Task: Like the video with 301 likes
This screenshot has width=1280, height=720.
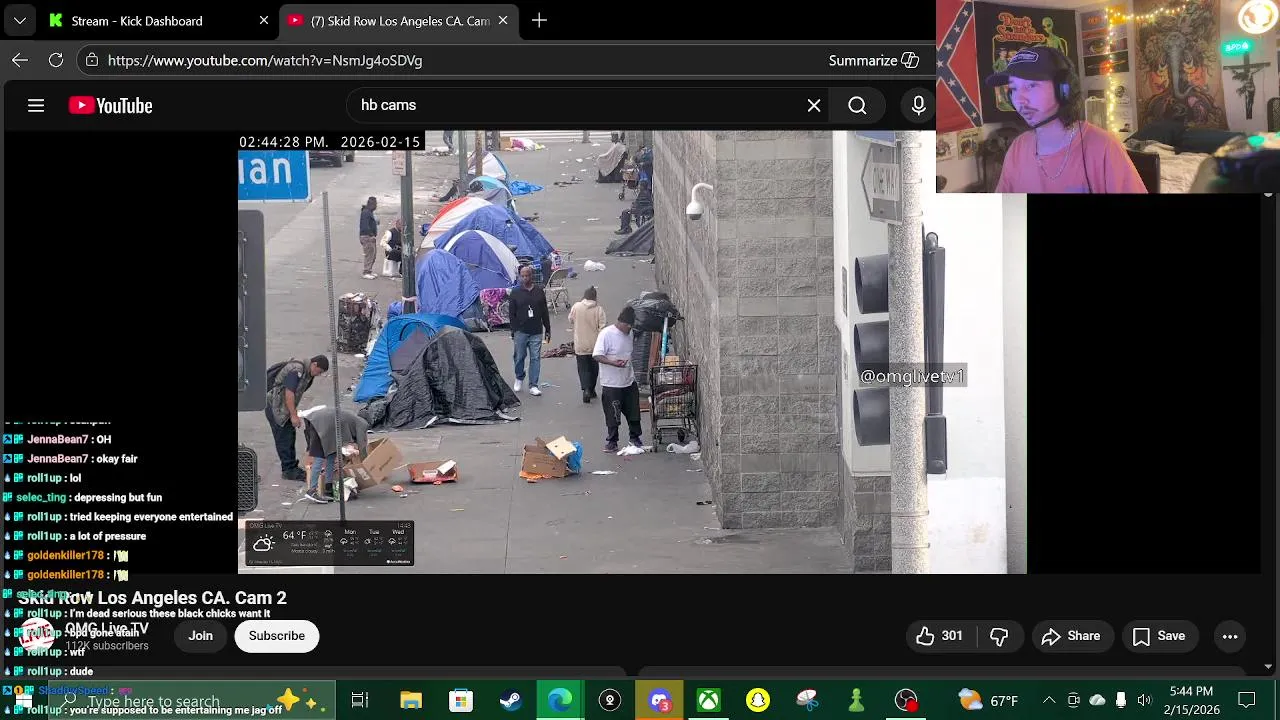Action: 940,636
